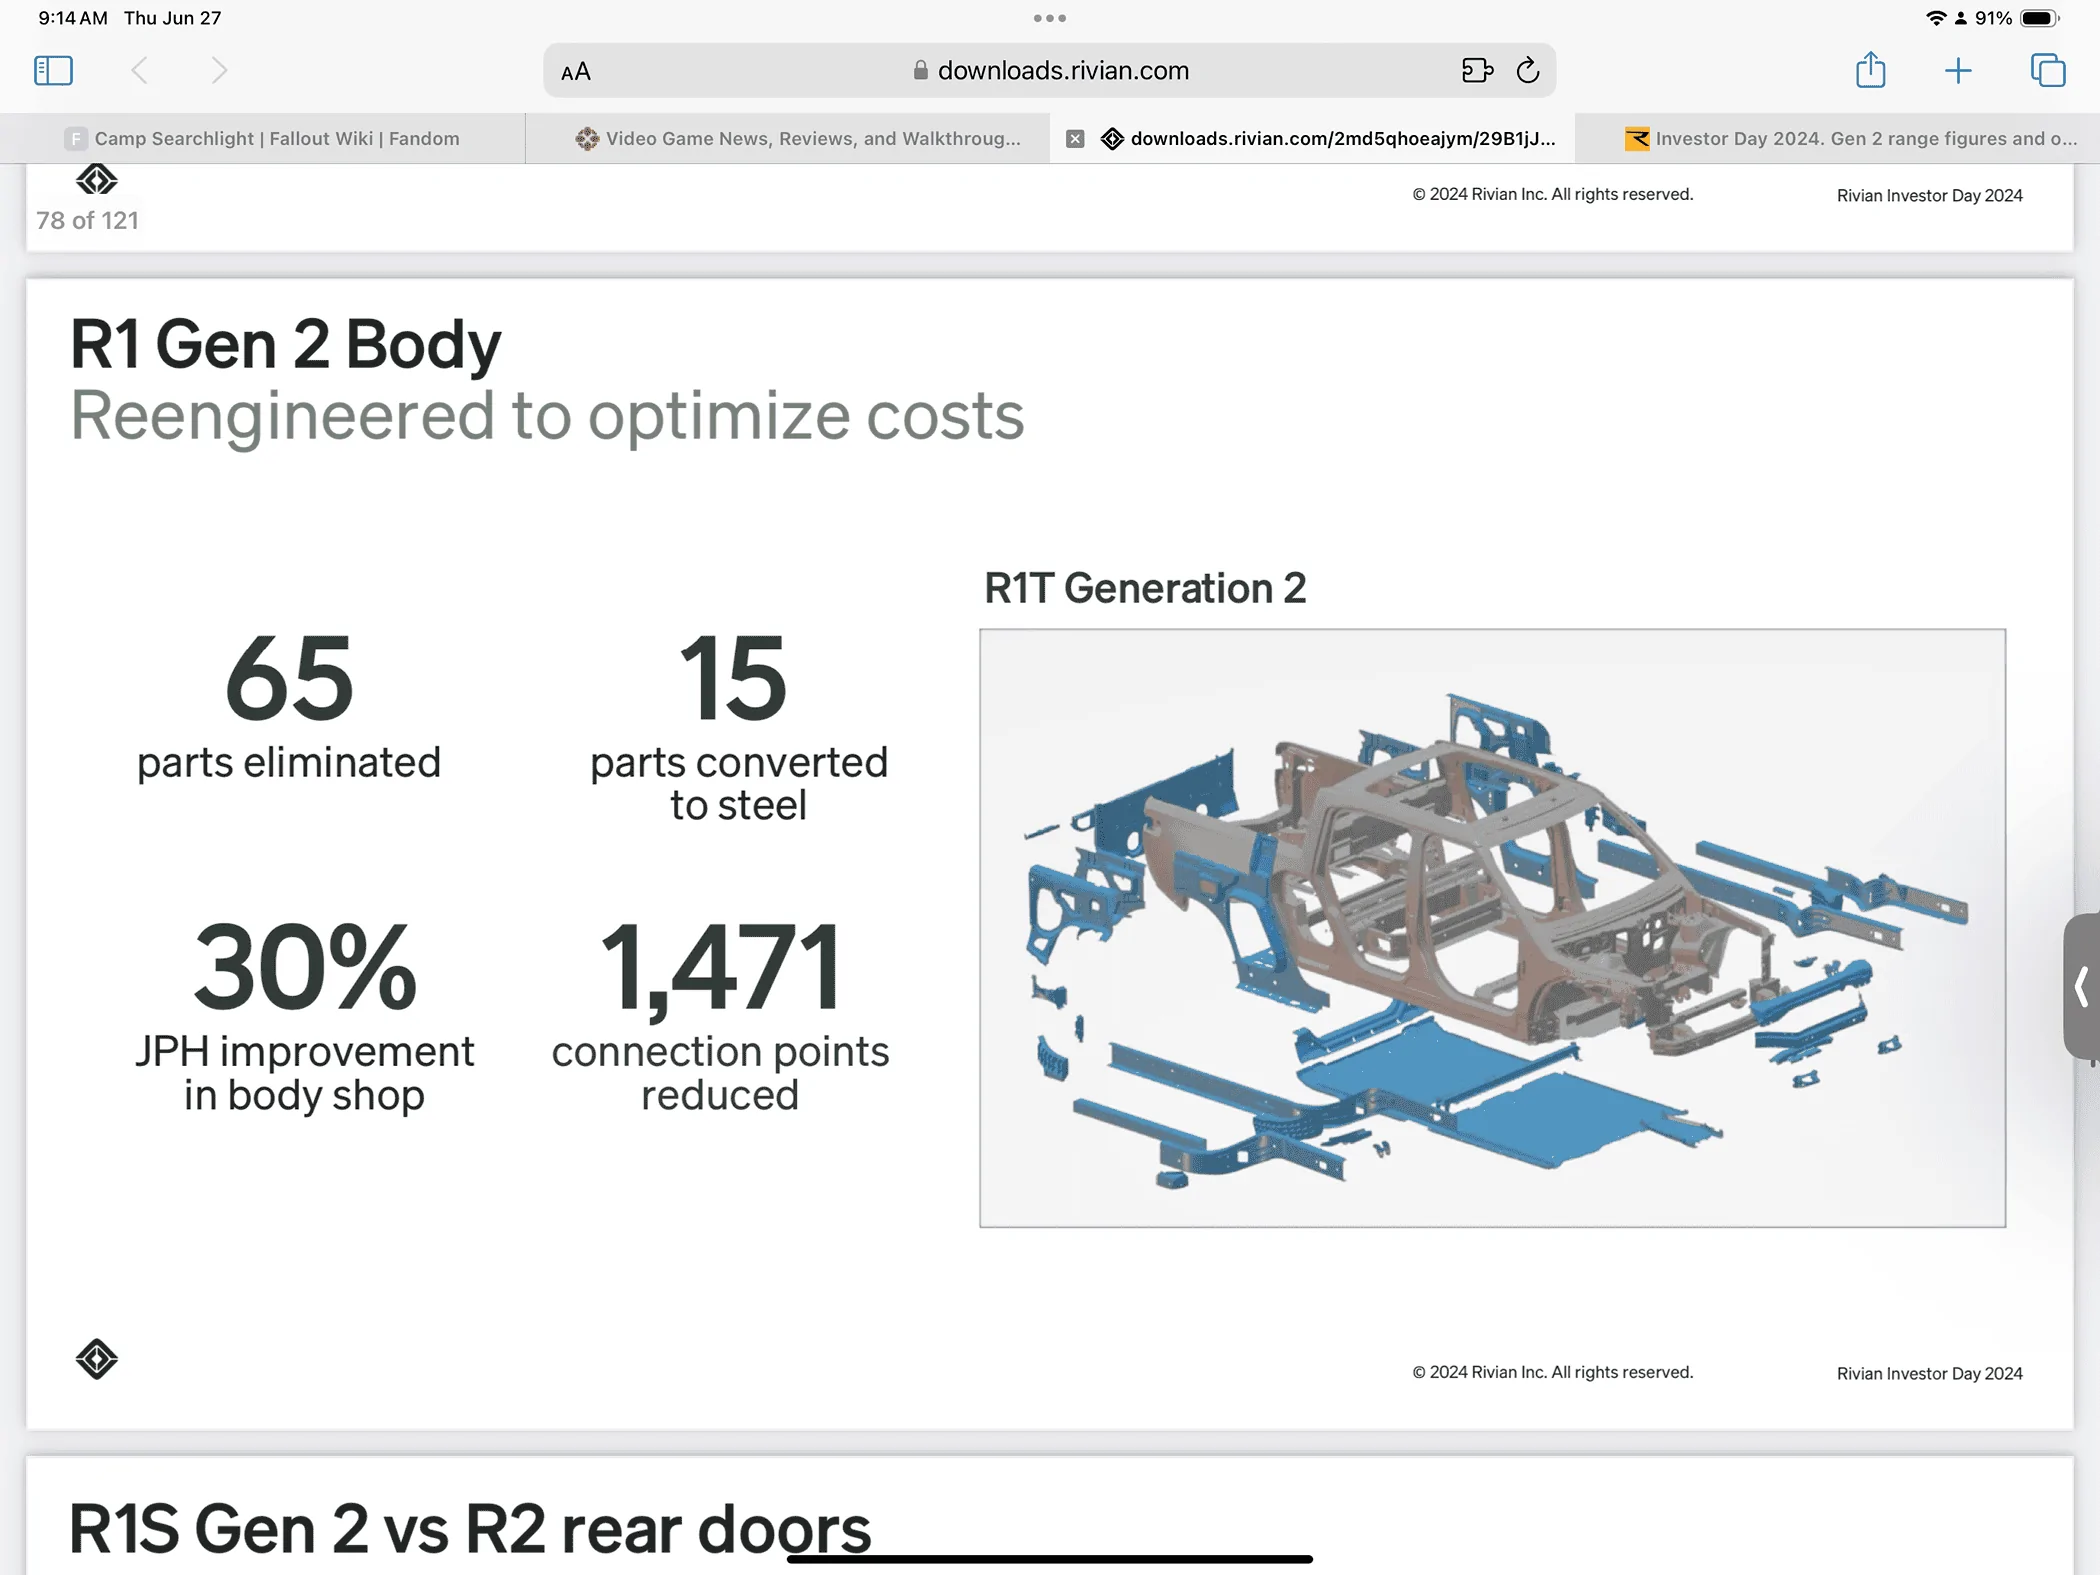Select 'R1S Gen 2 vs R2 rear doors' heading
2100x1575 pixels.
click(x=470, y=1529)
